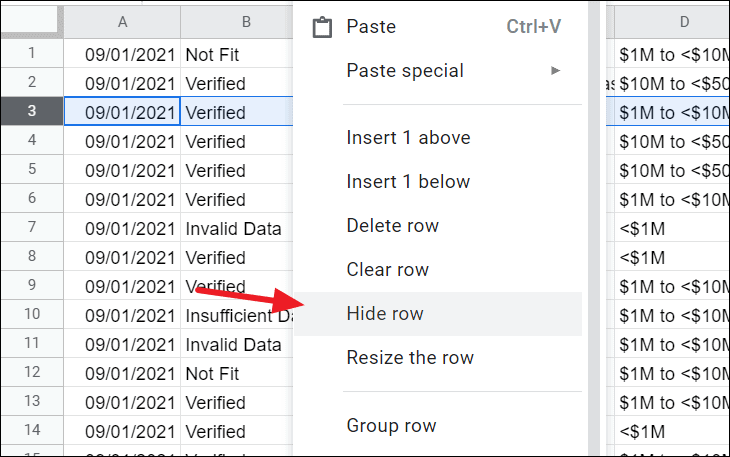730x457 pixels.
Task: Click Paste special menu item
Action: (438, 71)
